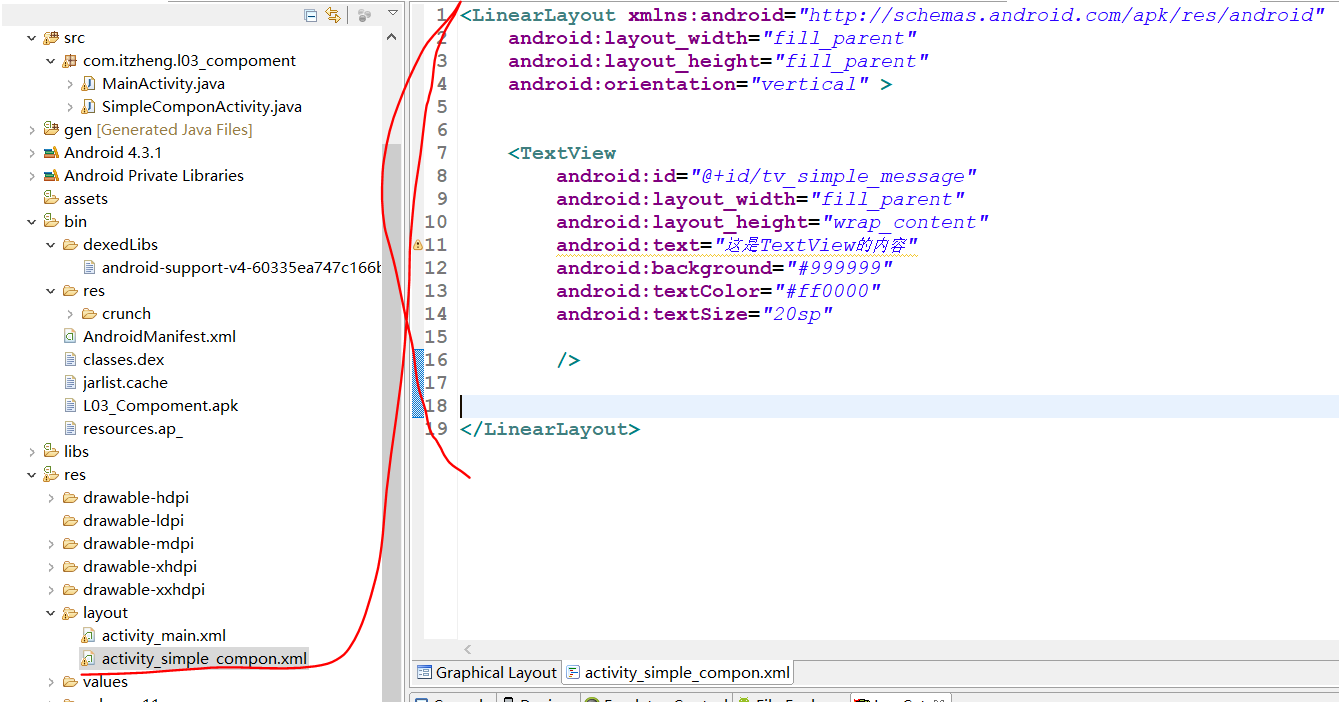Click the xmlns:android schema URL string
The image size is (1339, 702).
pyautogui.click(x=1061, y=15)
